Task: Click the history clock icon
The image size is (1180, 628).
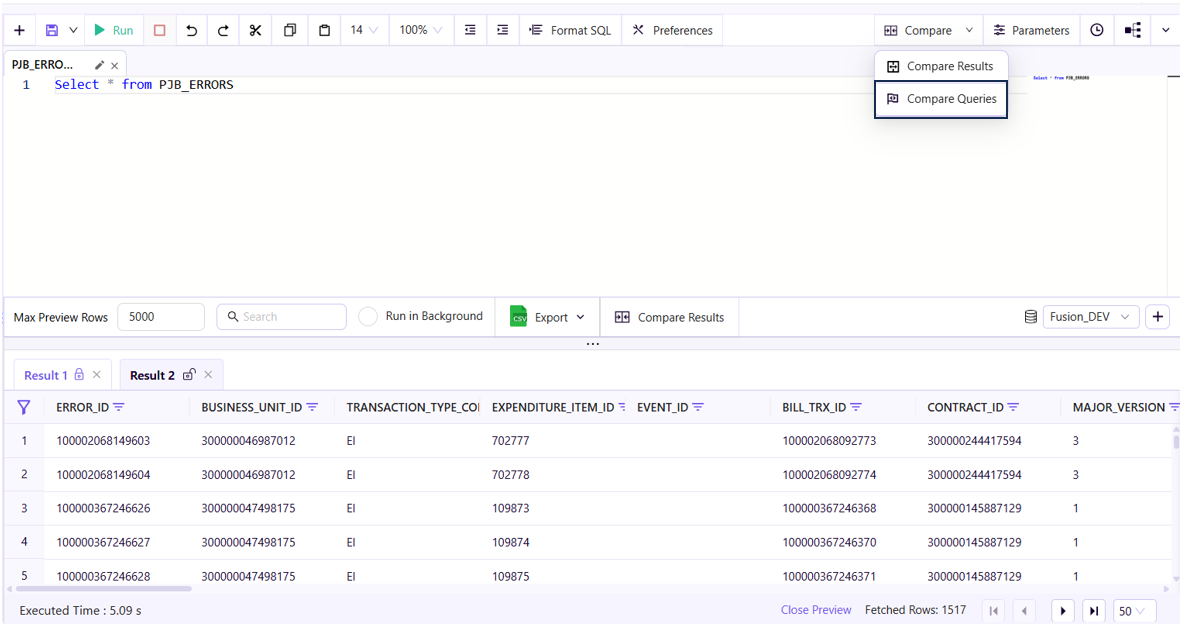Action: [x=1097, y=30]
